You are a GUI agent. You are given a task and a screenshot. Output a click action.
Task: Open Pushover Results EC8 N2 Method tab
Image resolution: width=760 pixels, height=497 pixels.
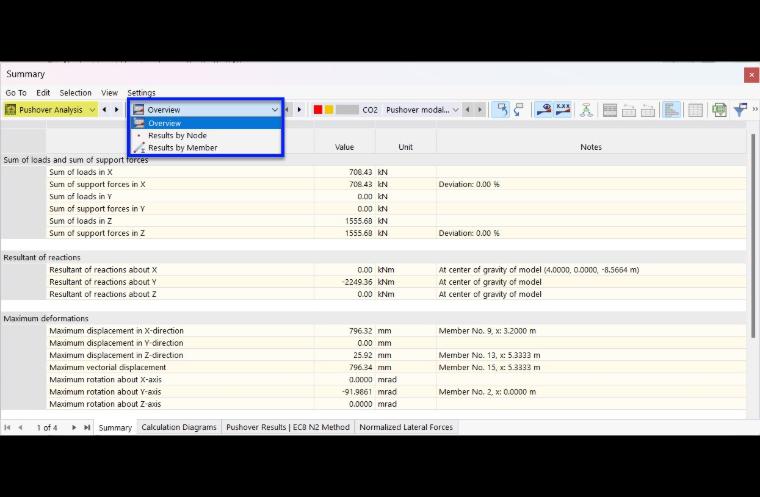[288, 427]
